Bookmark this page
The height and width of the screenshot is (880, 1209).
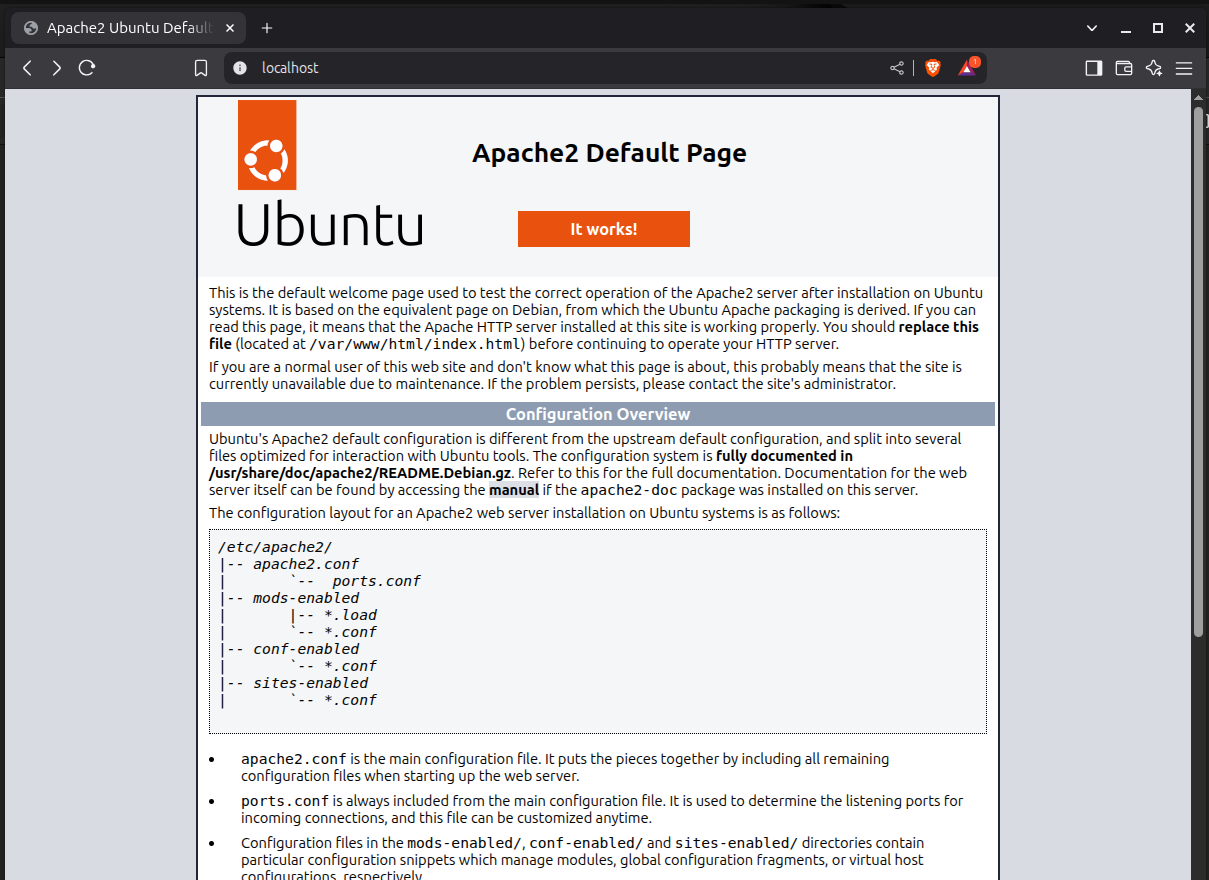point(201,68)
